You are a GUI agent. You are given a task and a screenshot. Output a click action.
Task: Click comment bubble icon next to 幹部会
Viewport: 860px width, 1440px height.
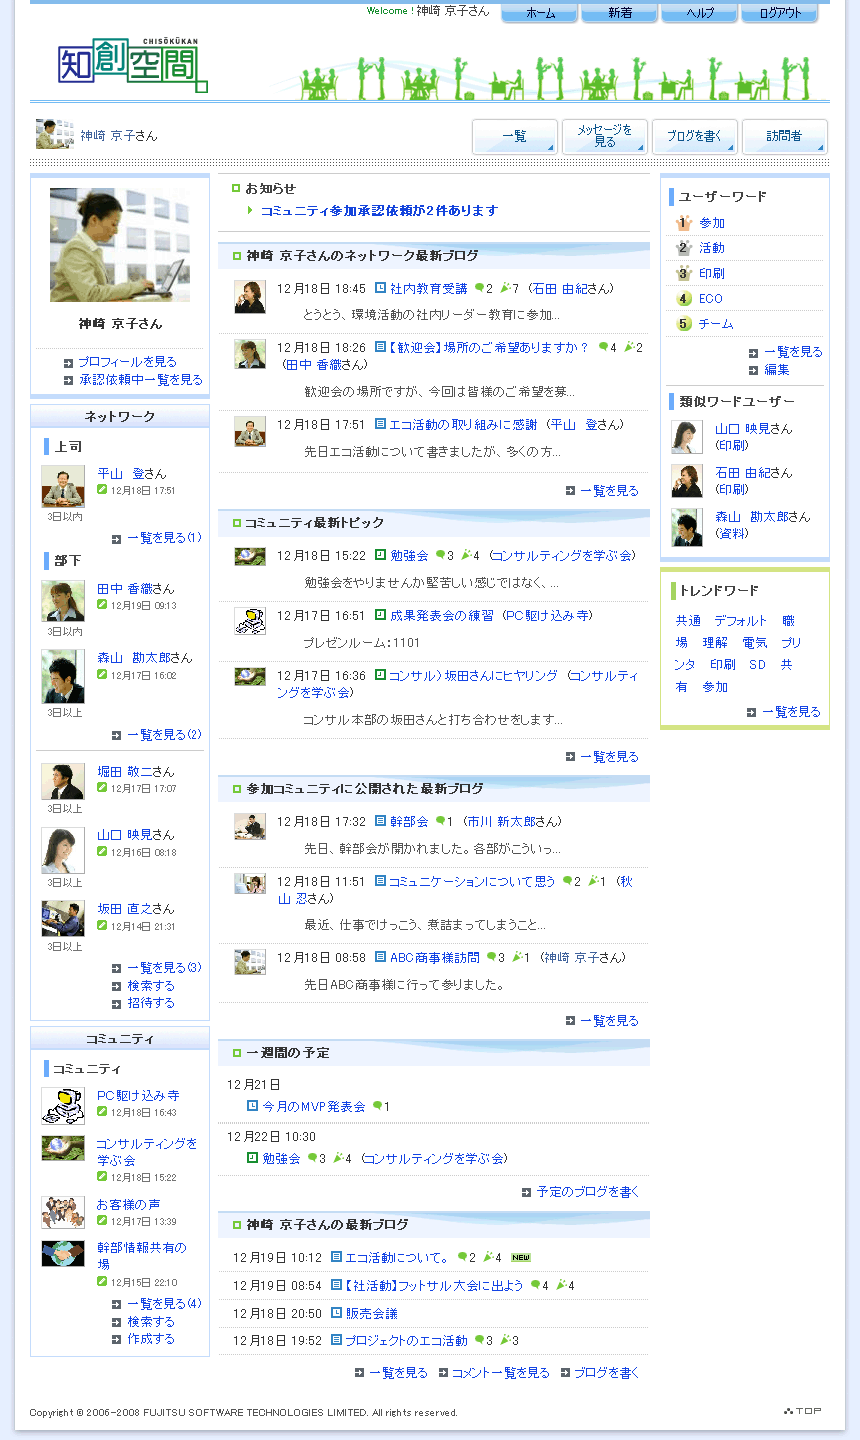click(x=439, y=822)
